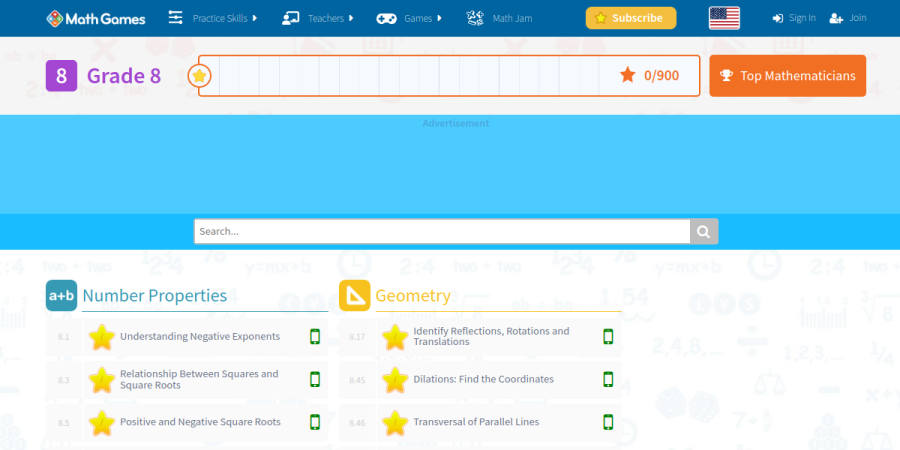This screenshot has width=900, height=450.
Task: Open Relationship Between Squares and Square Roots
Action: pos(199,379)
